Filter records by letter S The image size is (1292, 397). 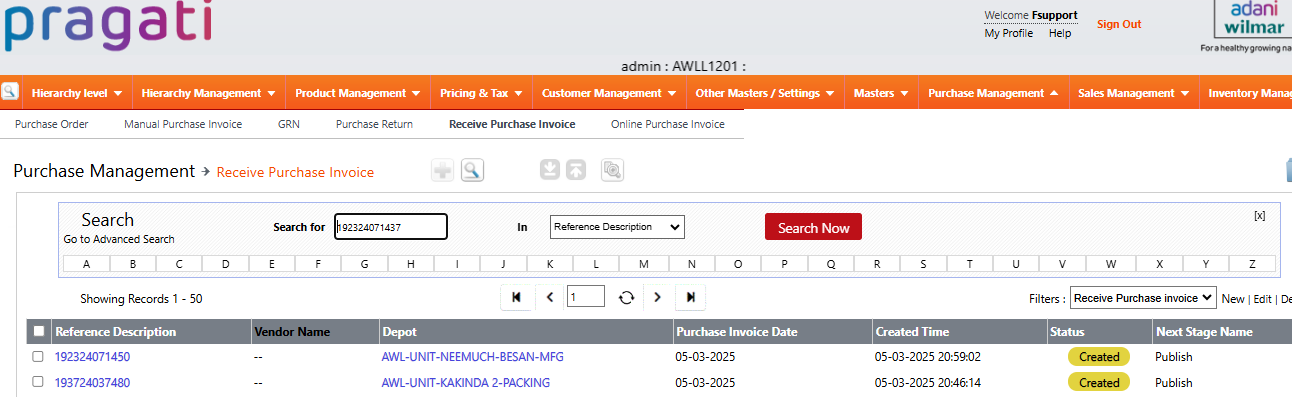click(922, 264)
